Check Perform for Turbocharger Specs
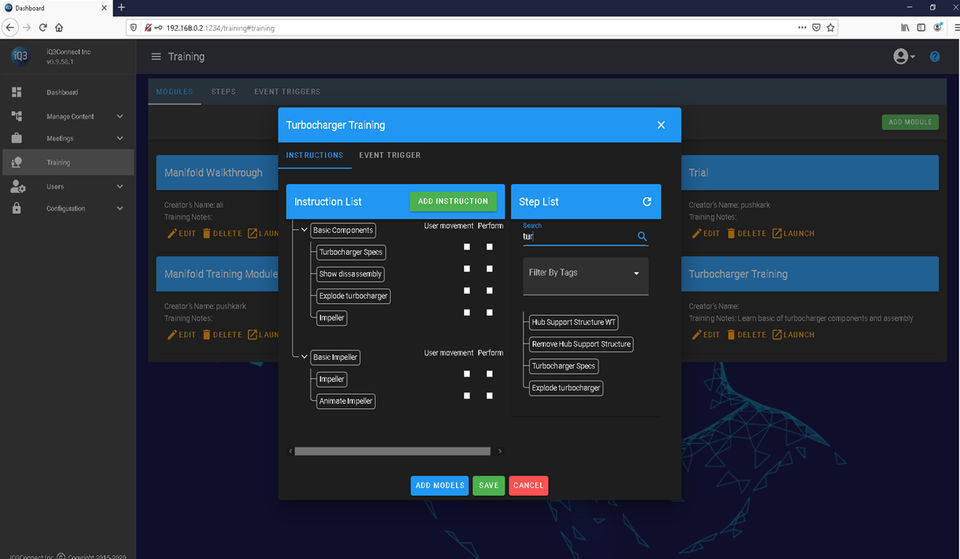This screenshot has height=559, width=960. tap(489, 247)
